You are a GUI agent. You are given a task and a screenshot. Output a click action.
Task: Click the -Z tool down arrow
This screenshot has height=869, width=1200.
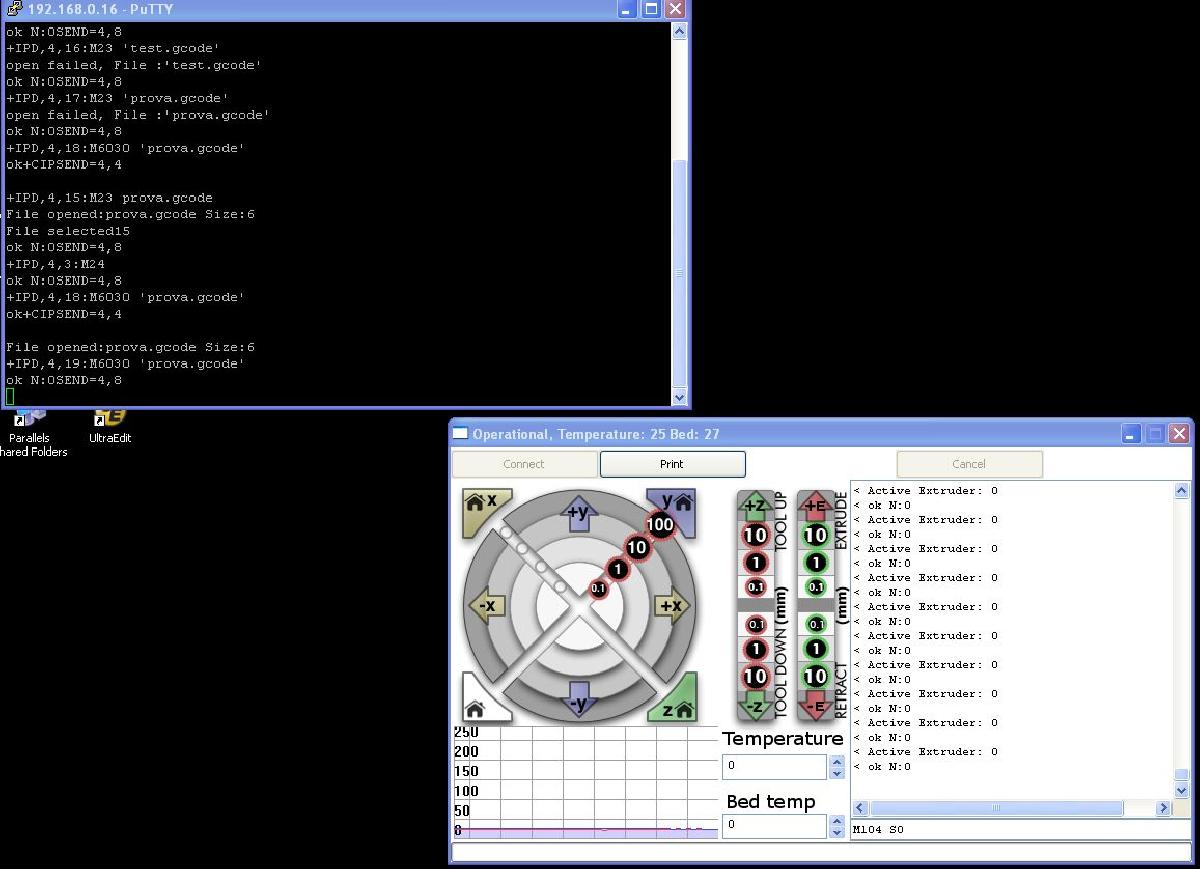coord(755,706)
